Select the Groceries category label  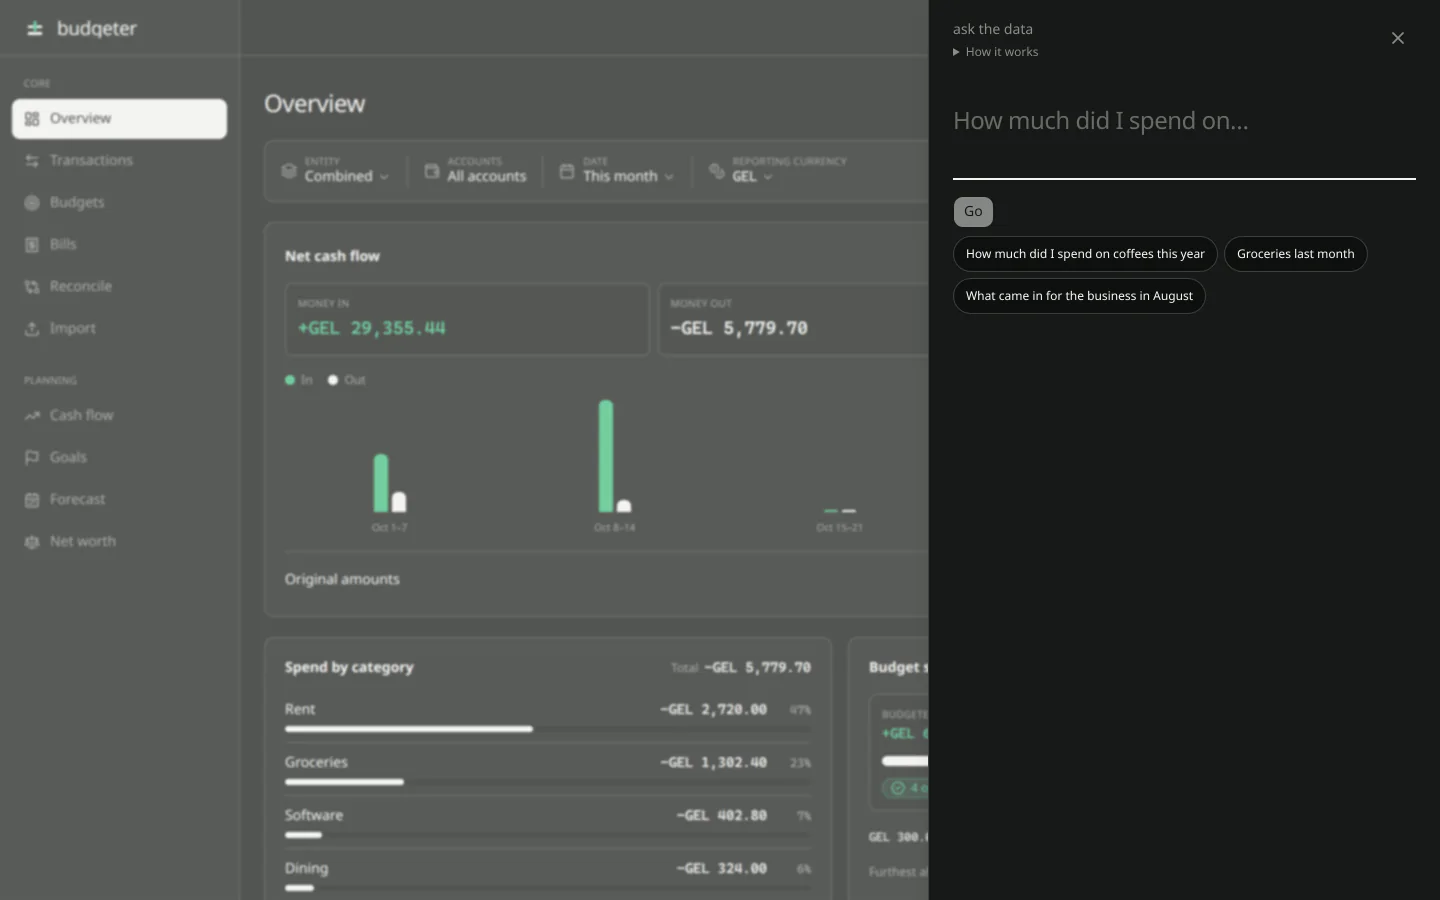tap(316, 763)
